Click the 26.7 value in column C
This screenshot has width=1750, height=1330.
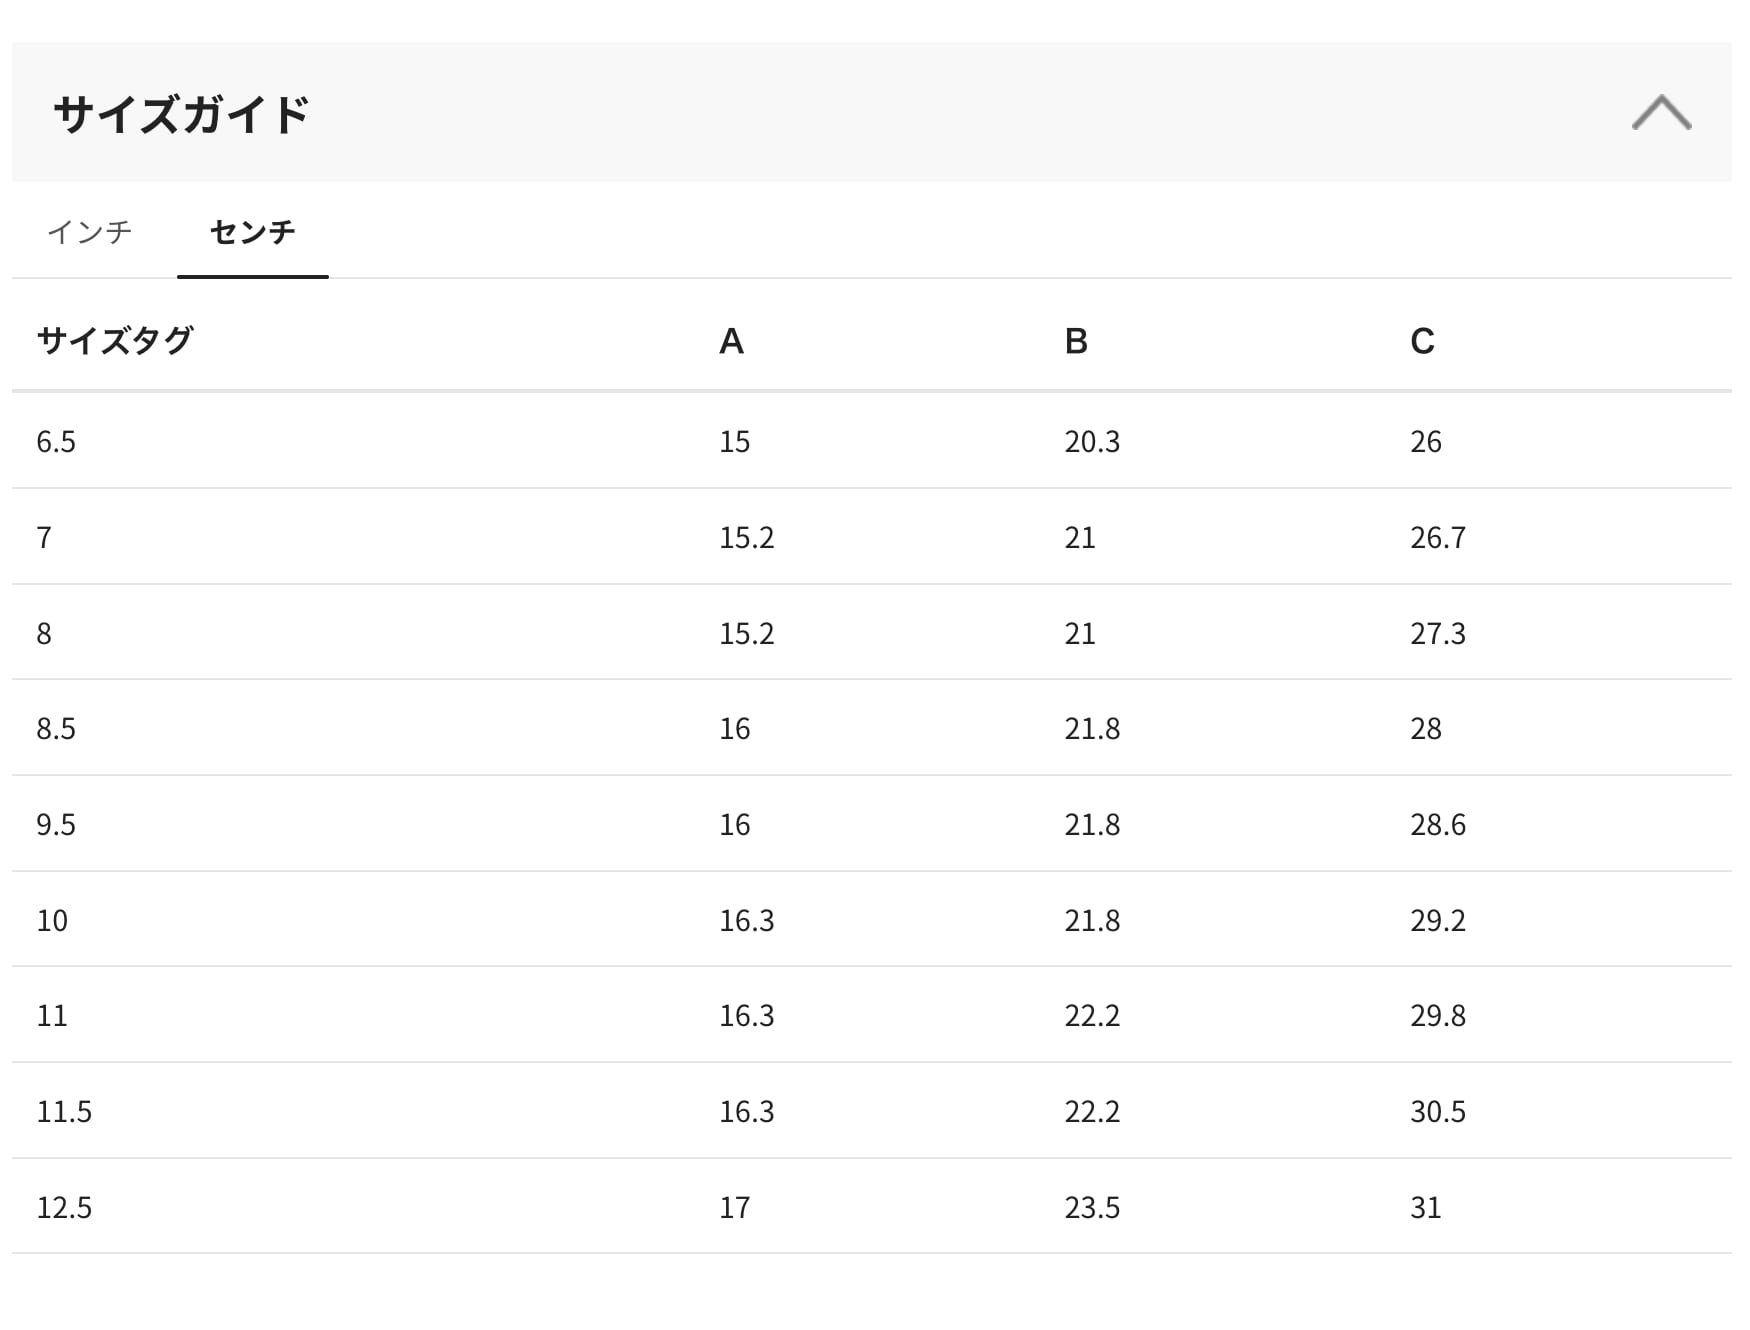pyautogui.click(x=1438, y=538)
